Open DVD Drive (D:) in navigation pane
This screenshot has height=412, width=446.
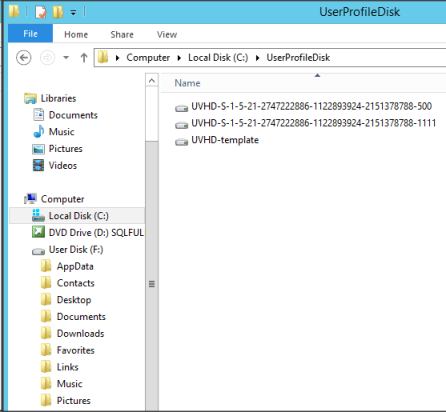[x=88, y=232]
